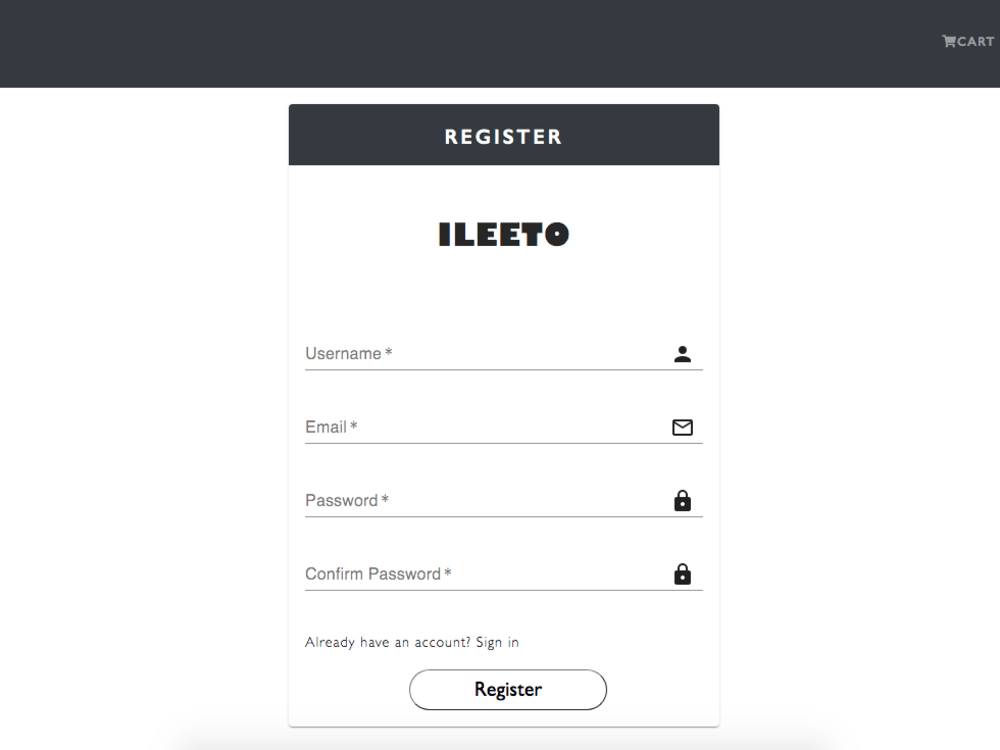Click the Register button

pyautogui.click(x=507, y=689)
